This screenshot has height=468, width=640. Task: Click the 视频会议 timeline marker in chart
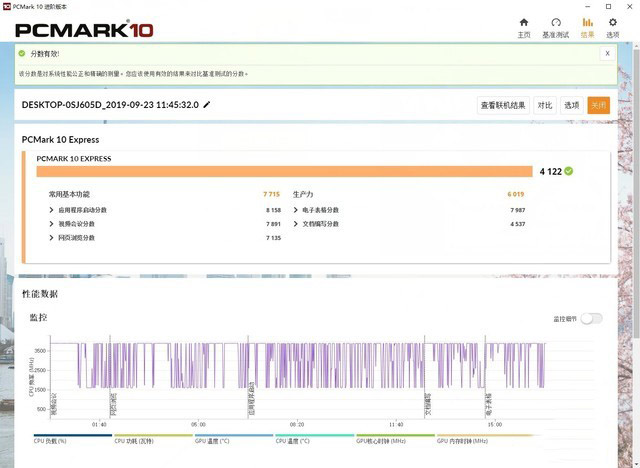click(x=53, y=405)
